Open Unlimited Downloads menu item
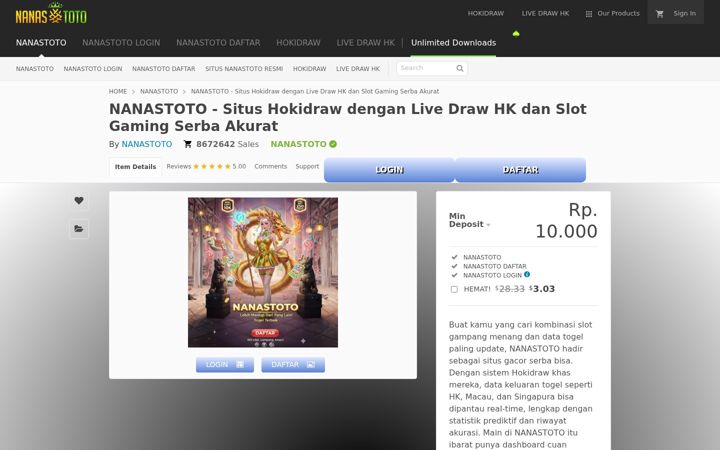720x450 pixels. pyautogui.click(x=453, y=43)
